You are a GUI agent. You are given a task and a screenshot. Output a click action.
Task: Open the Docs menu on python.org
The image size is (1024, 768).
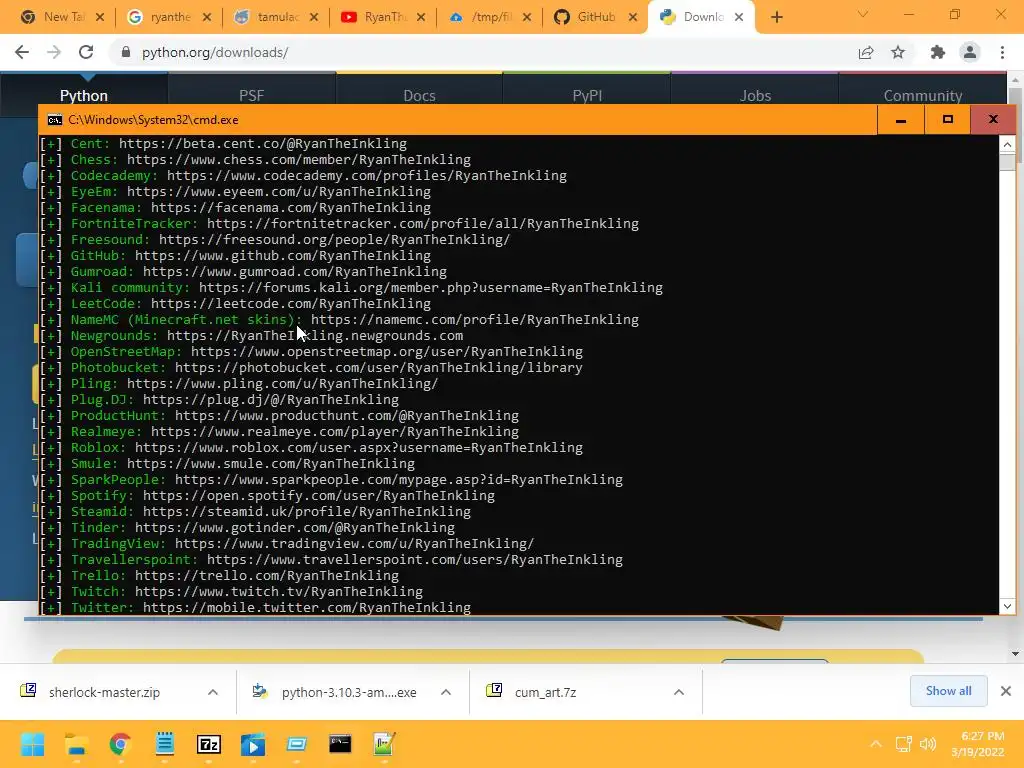[x=419, y=95]
